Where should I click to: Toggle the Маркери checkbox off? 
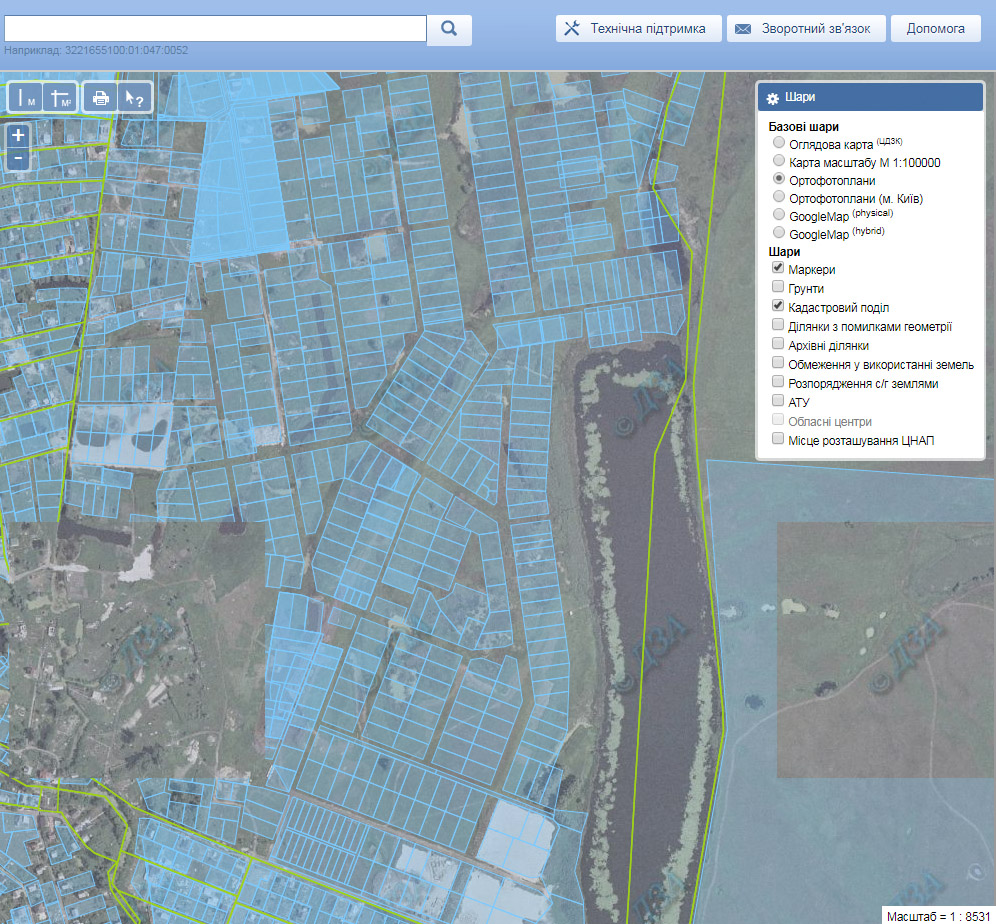coord(777,267)
